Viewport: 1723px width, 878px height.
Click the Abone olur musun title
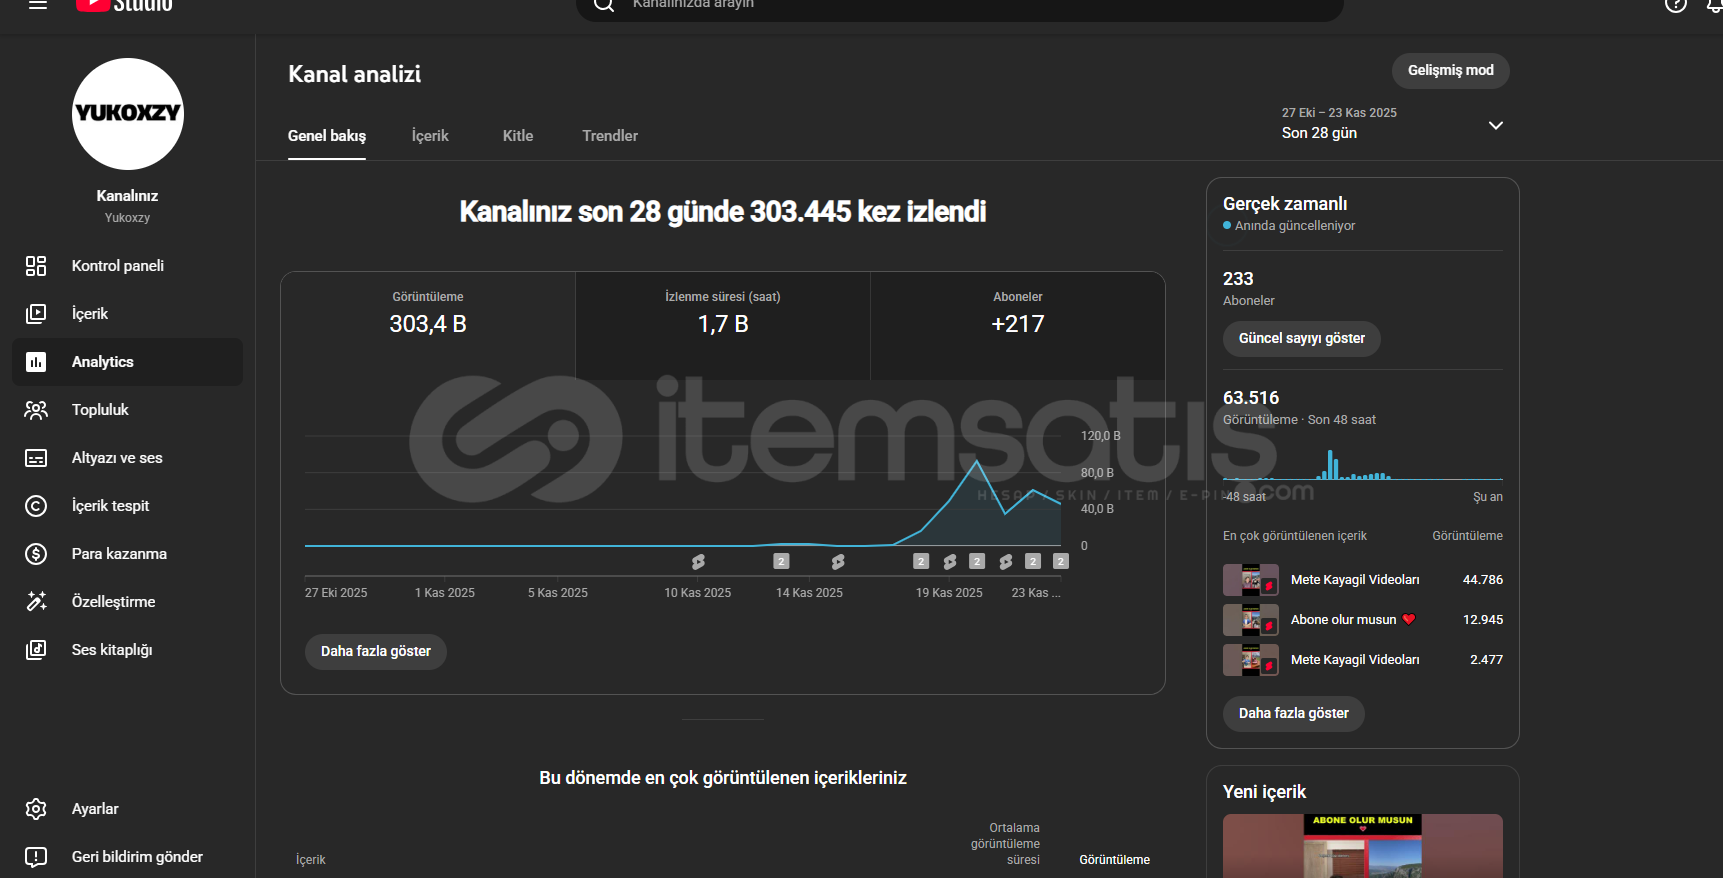tap(1353, 620)
